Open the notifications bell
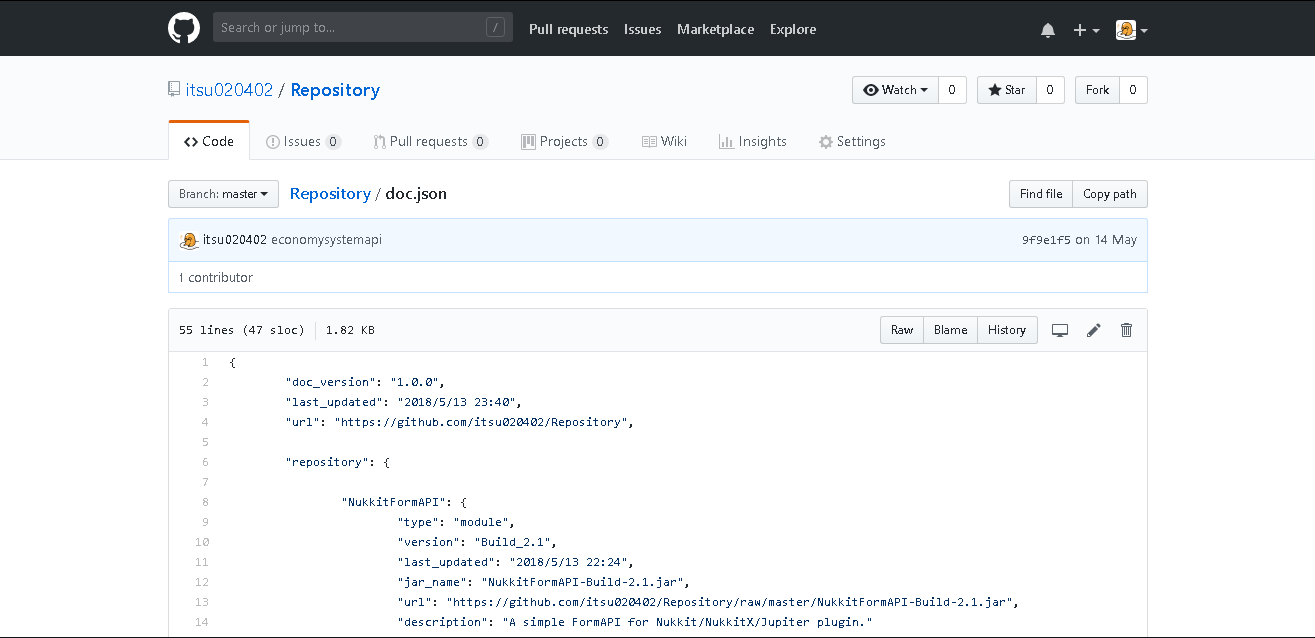The width and height of the screenshot is (1315, 638). [x=1048, y=30]
